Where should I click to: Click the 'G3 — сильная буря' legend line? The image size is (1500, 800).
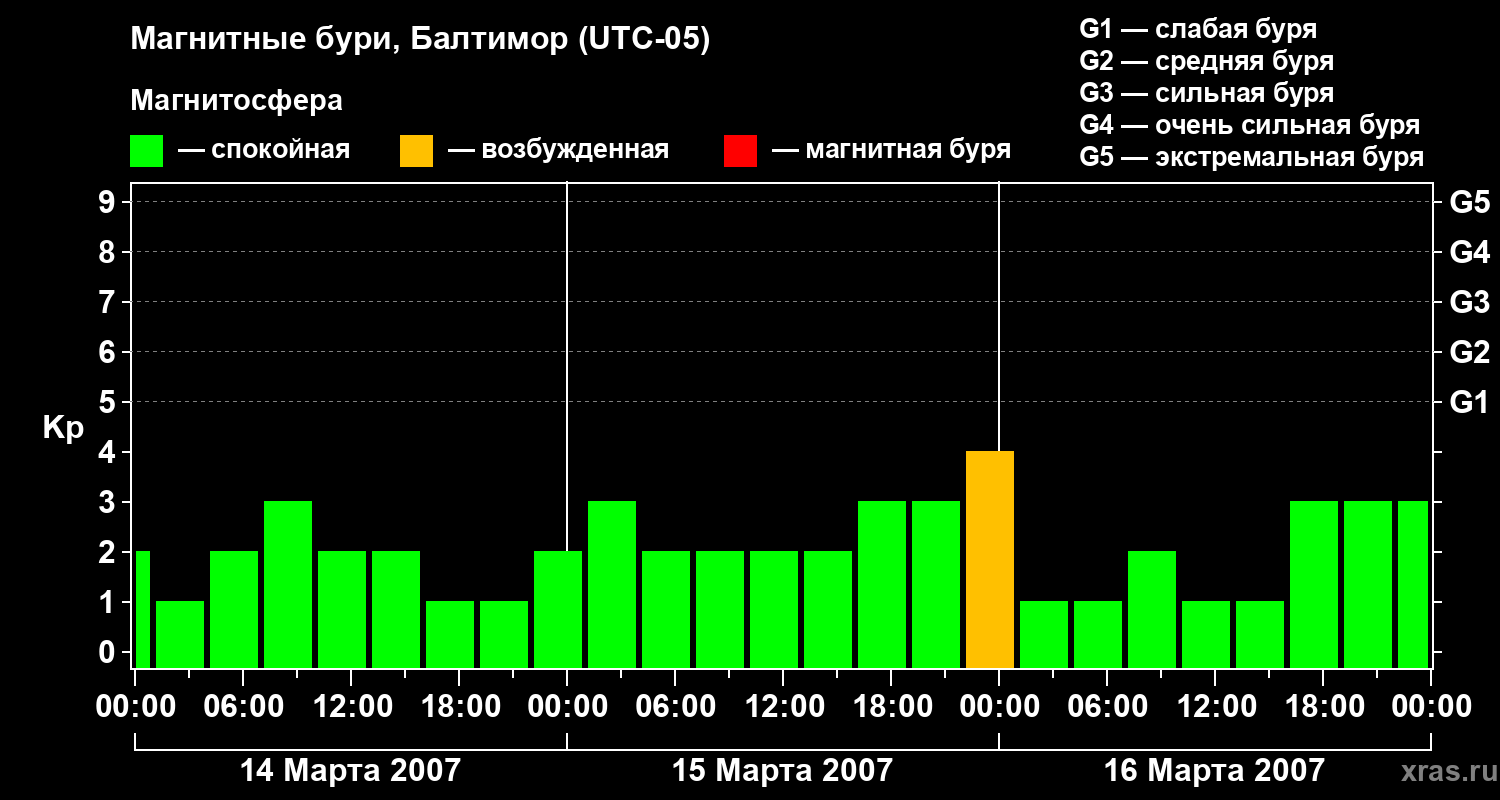point(1207,93)
